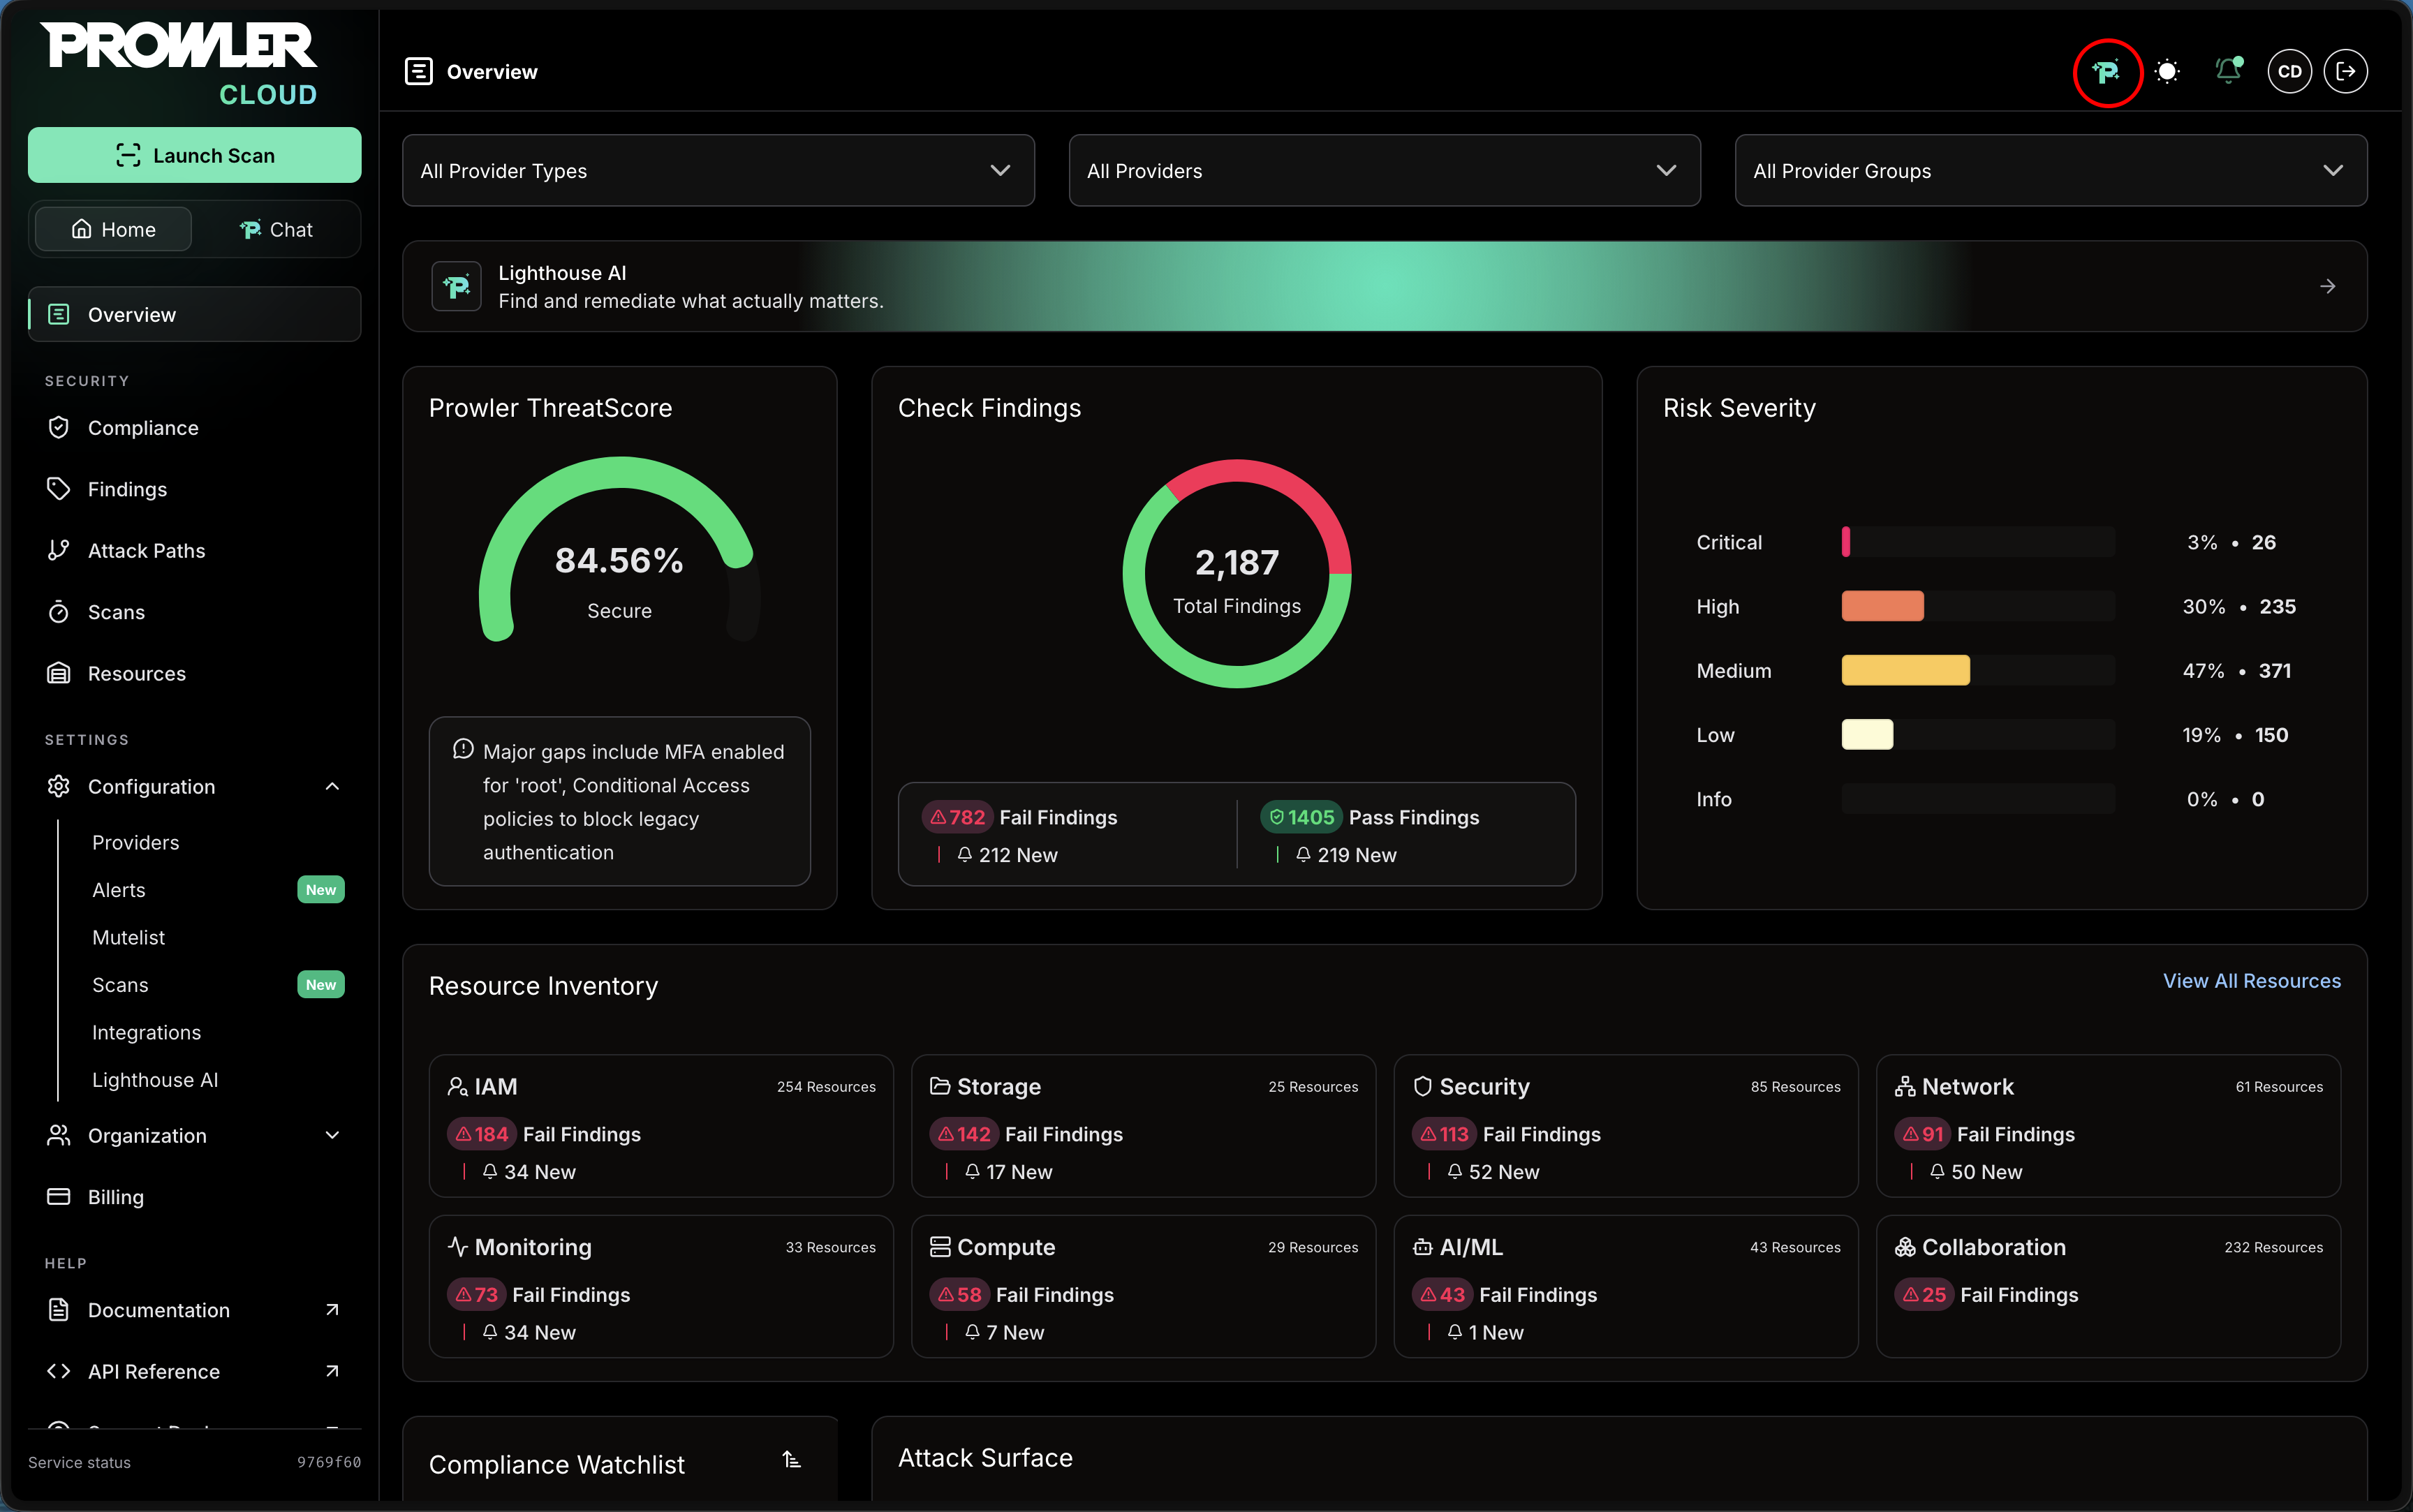Collapse the Configuration section chevron
The image size is (2413, 1512).
pyautogui.click(x=332, y=786)
